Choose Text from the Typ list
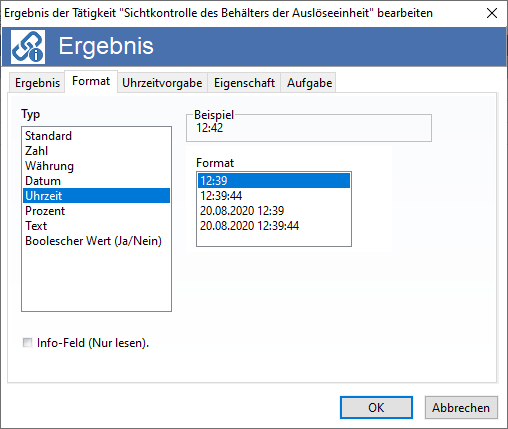This screenshot has width=508, height=429. pos(96,226)
